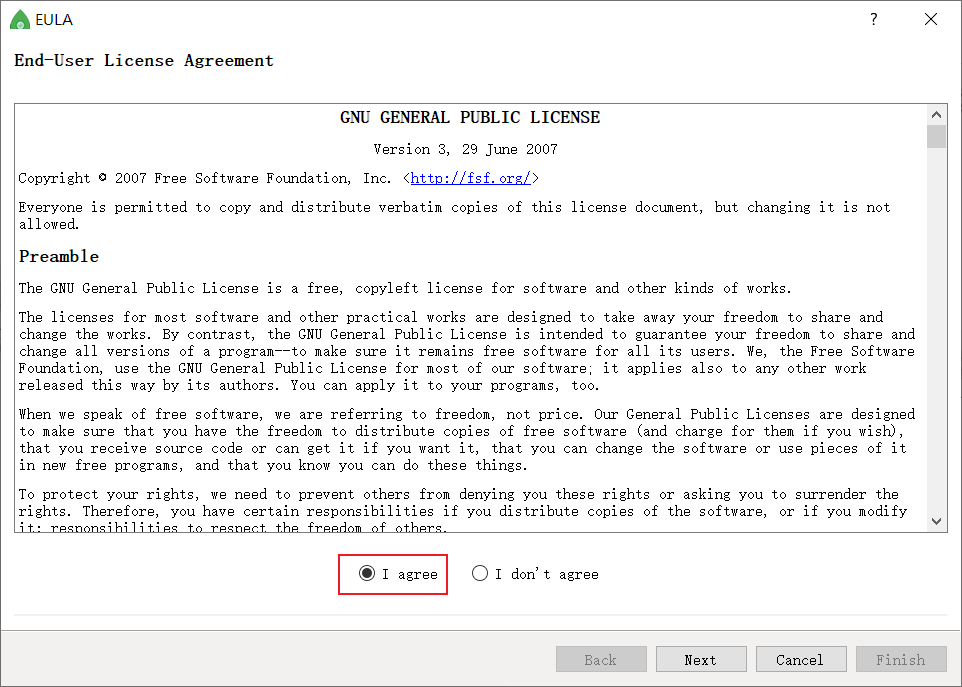This screenshot has height=687, width=962.
Task: Click the green EULA app icon
Action: pyautogui.click(x=20, y=20)
